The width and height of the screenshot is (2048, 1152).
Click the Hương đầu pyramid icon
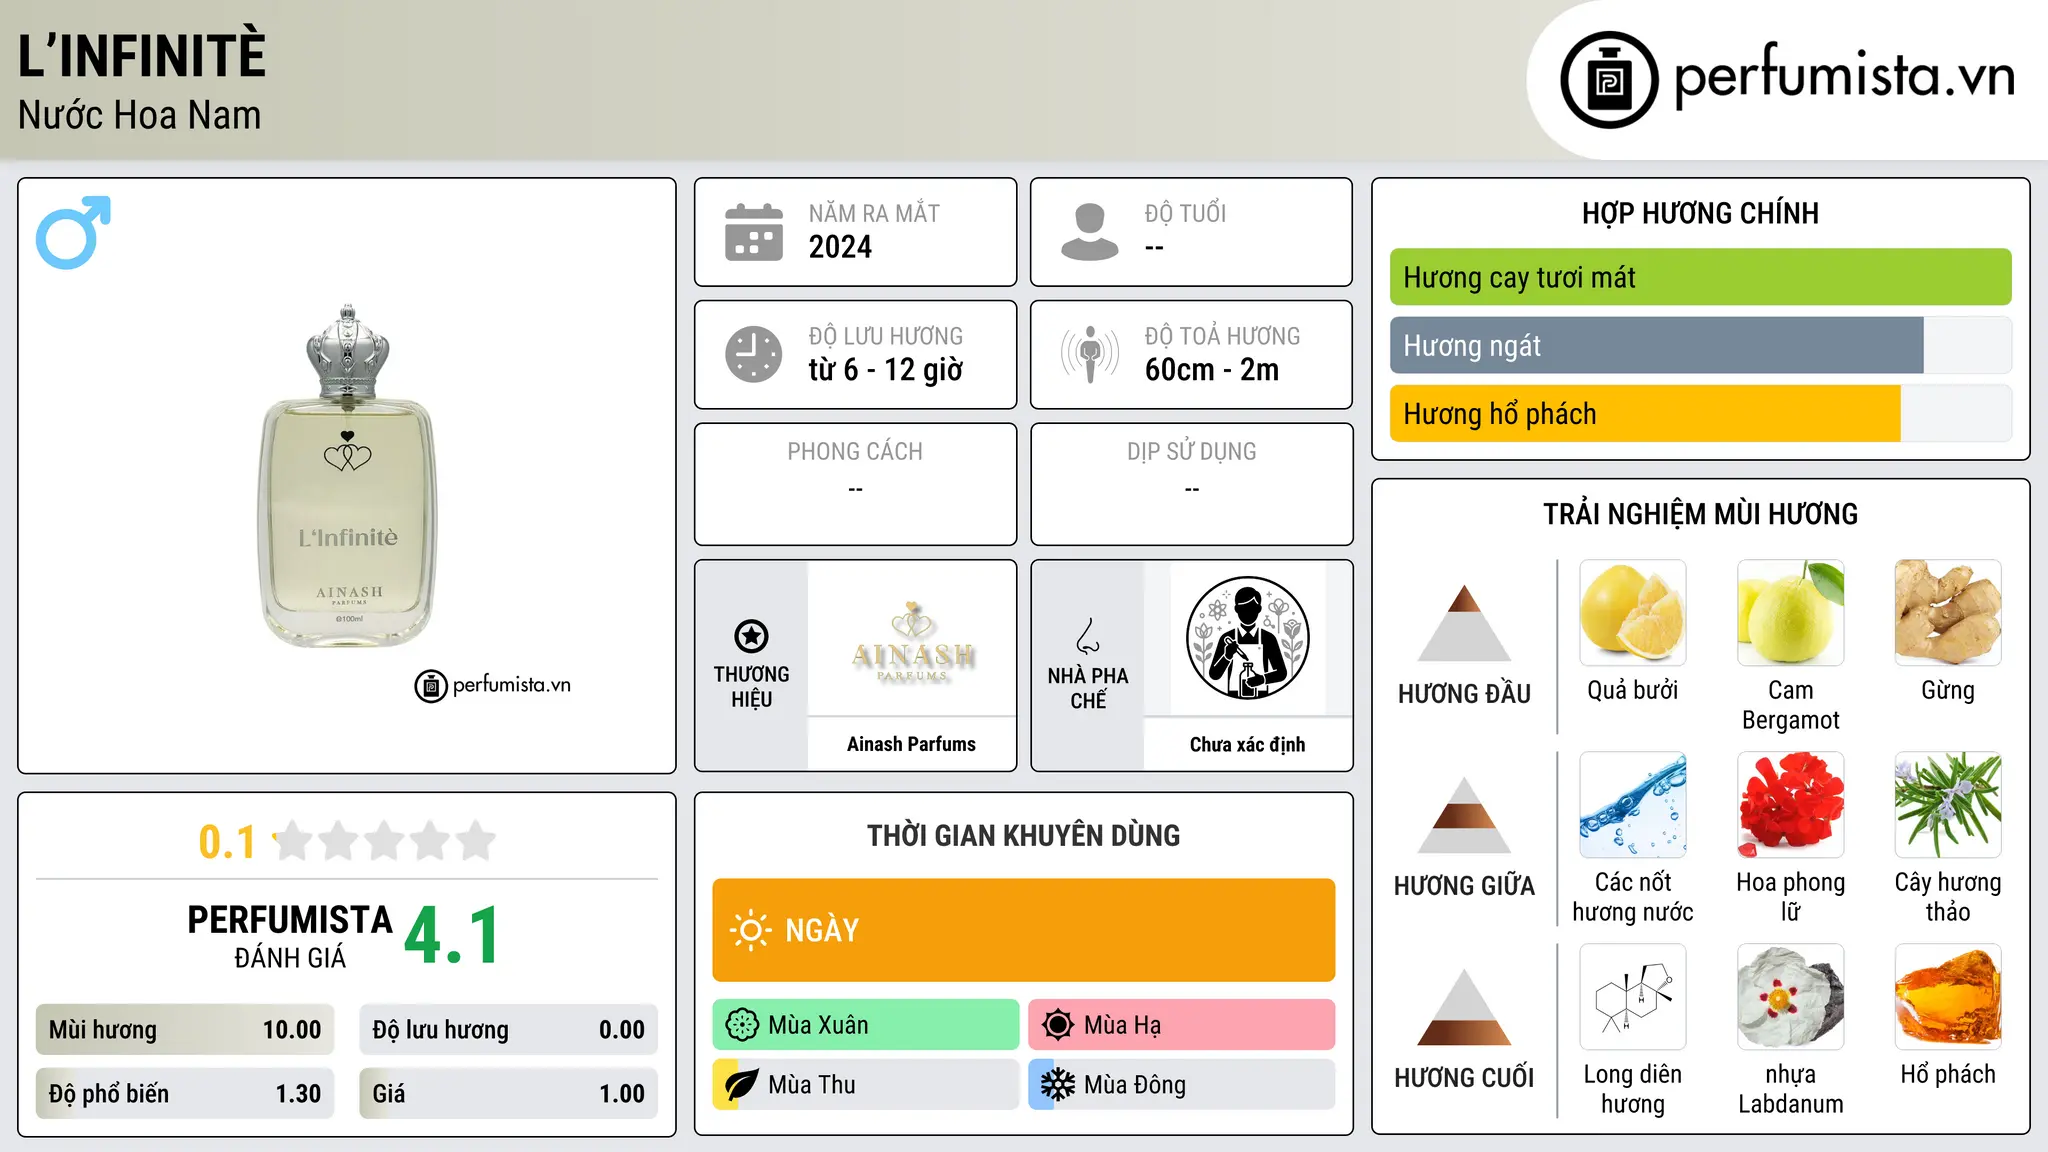tap(1464, 623)
